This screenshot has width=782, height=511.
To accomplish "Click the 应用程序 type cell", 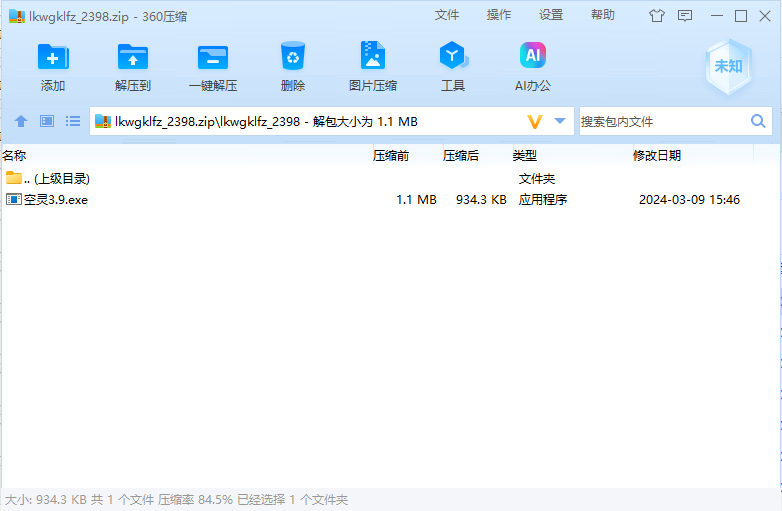I will coord(543,200).
